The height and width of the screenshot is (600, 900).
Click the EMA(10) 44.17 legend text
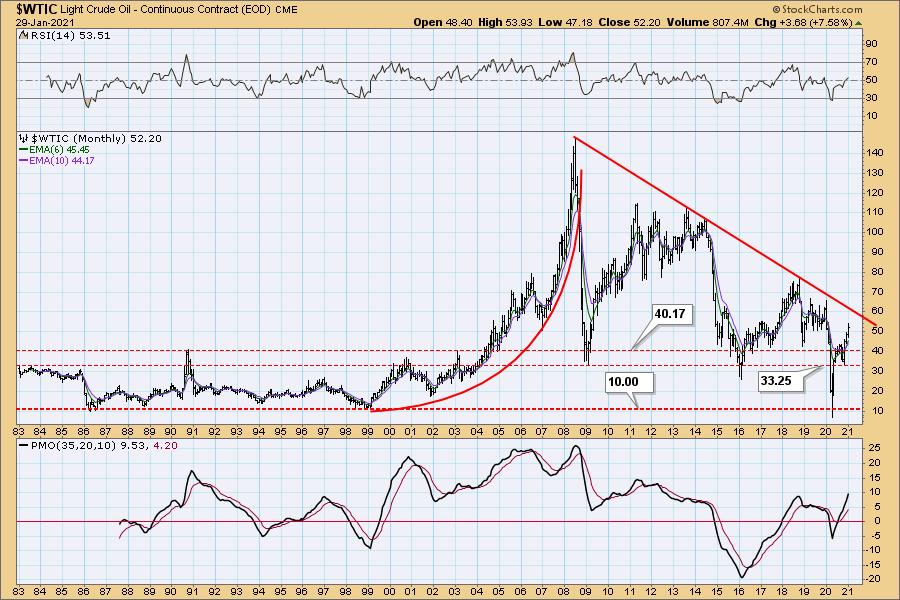tap(61, 160)
